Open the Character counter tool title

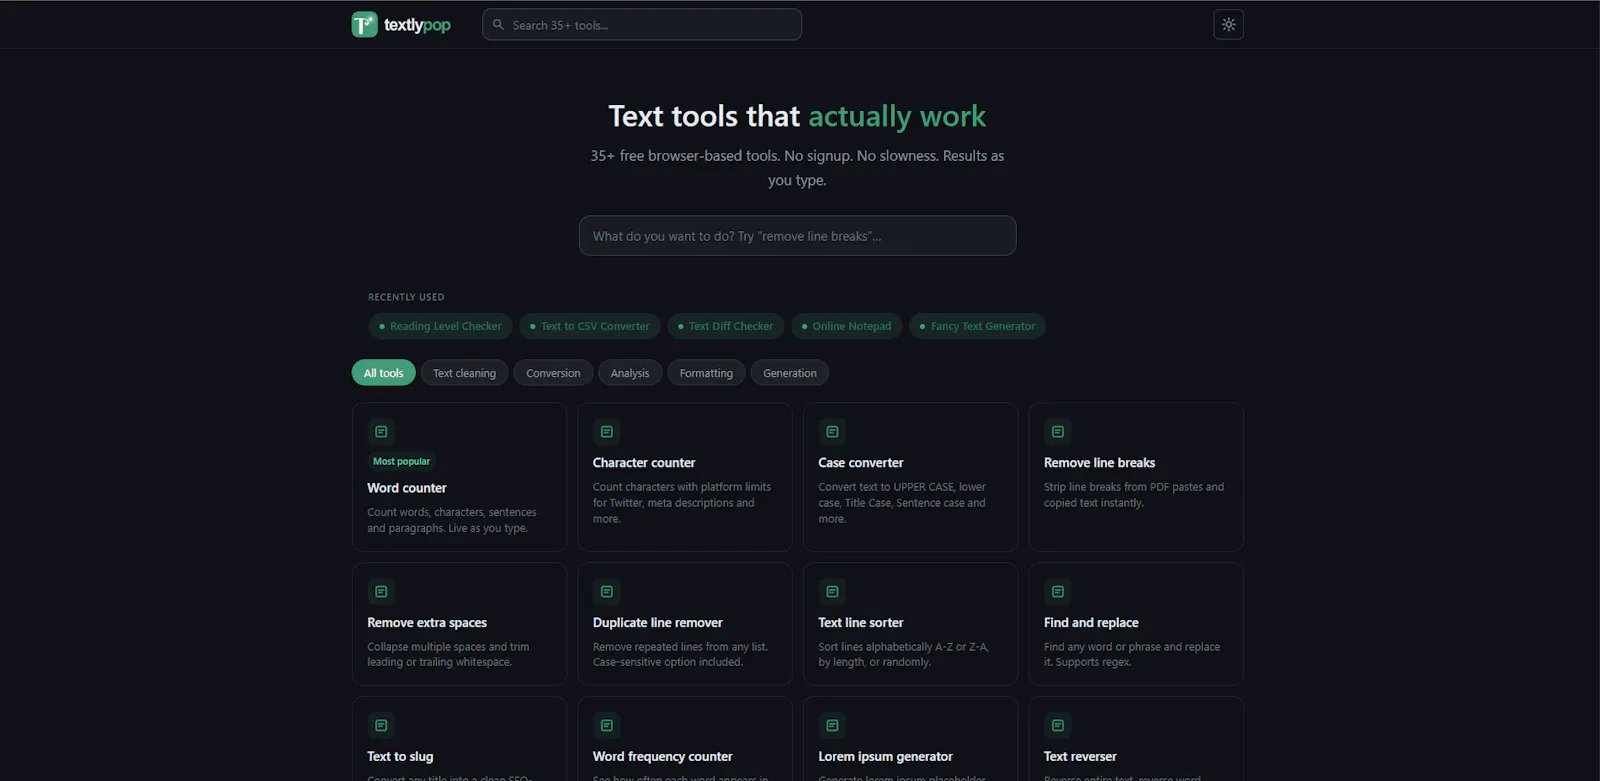coord(644,463)
